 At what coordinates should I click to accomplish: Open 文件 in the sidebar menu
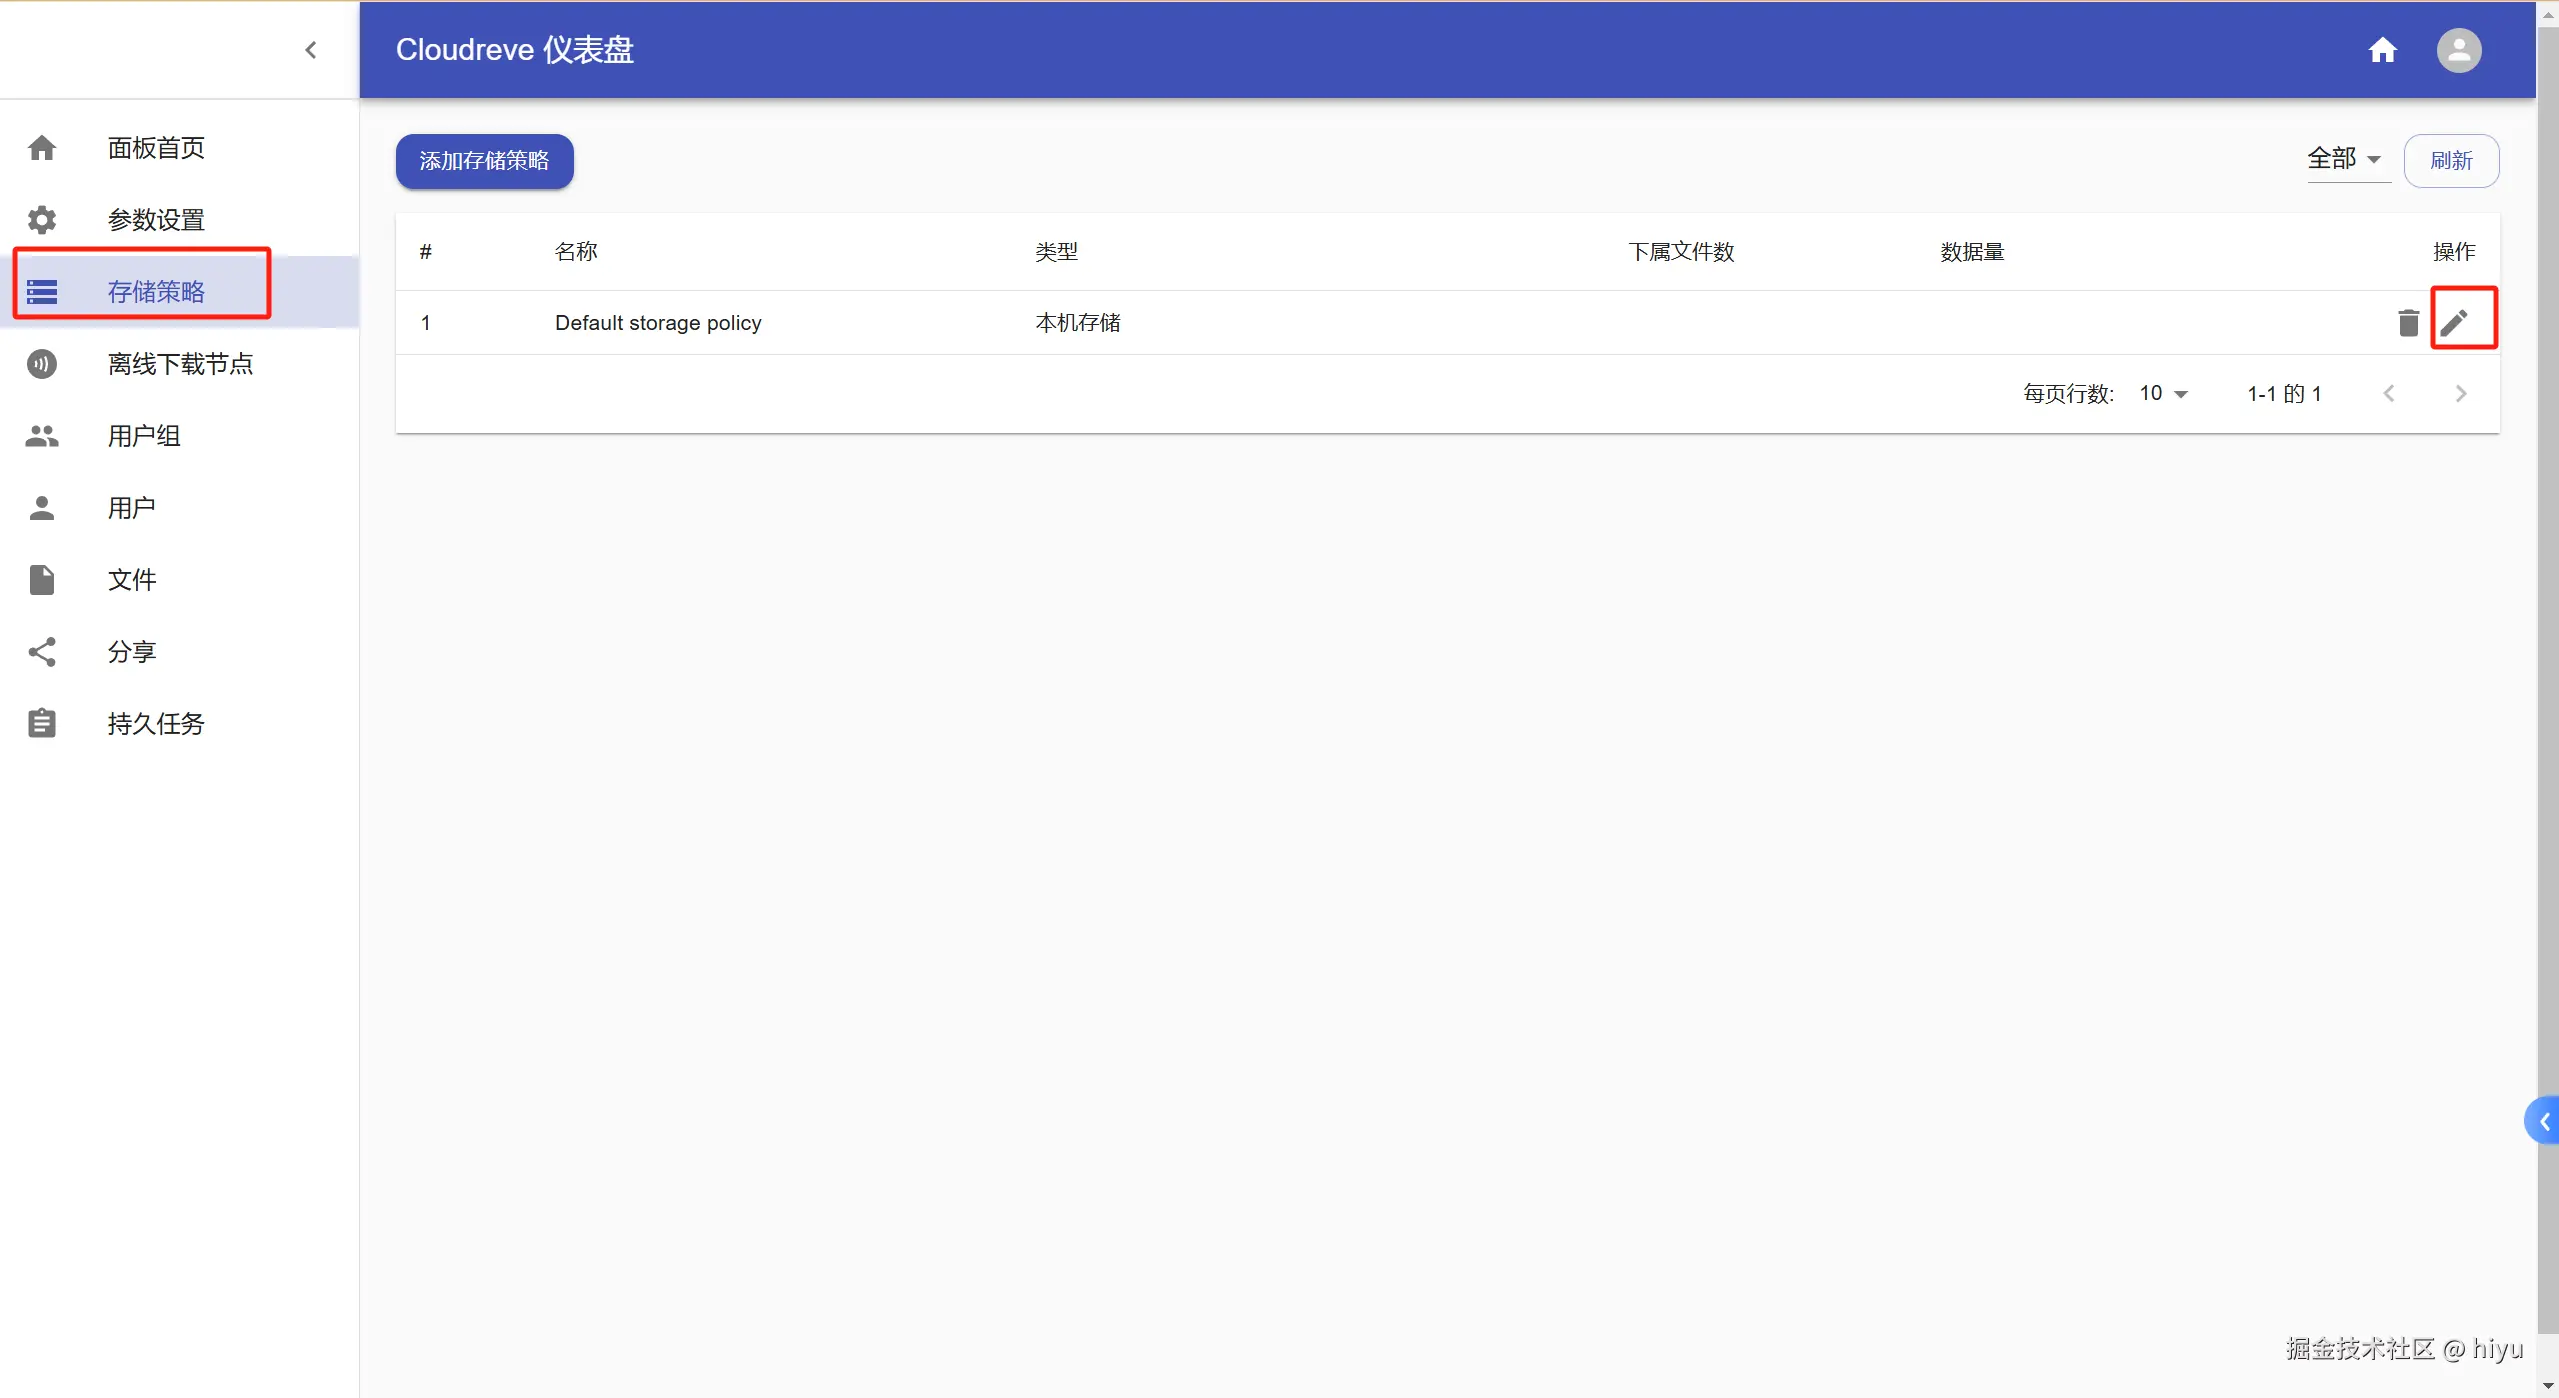coord(132,580)
